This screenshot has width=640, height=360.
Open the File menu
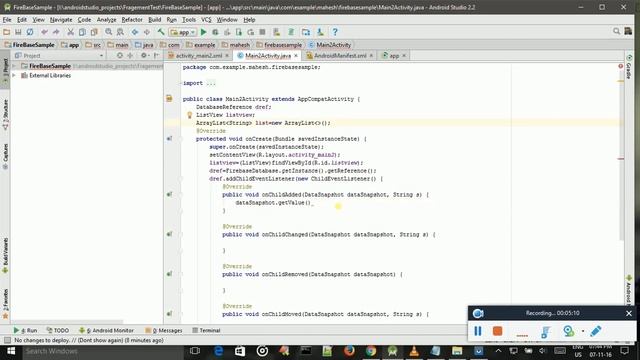click(x=7, y=20)
